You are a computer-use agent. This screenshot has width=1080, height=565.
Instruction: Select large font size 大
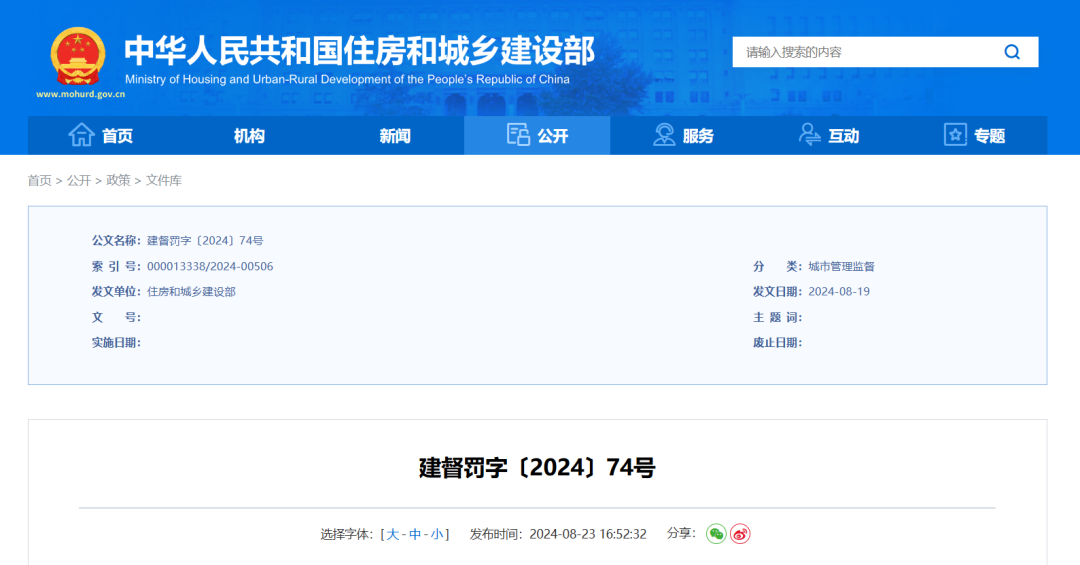click(x=393, y=534)
